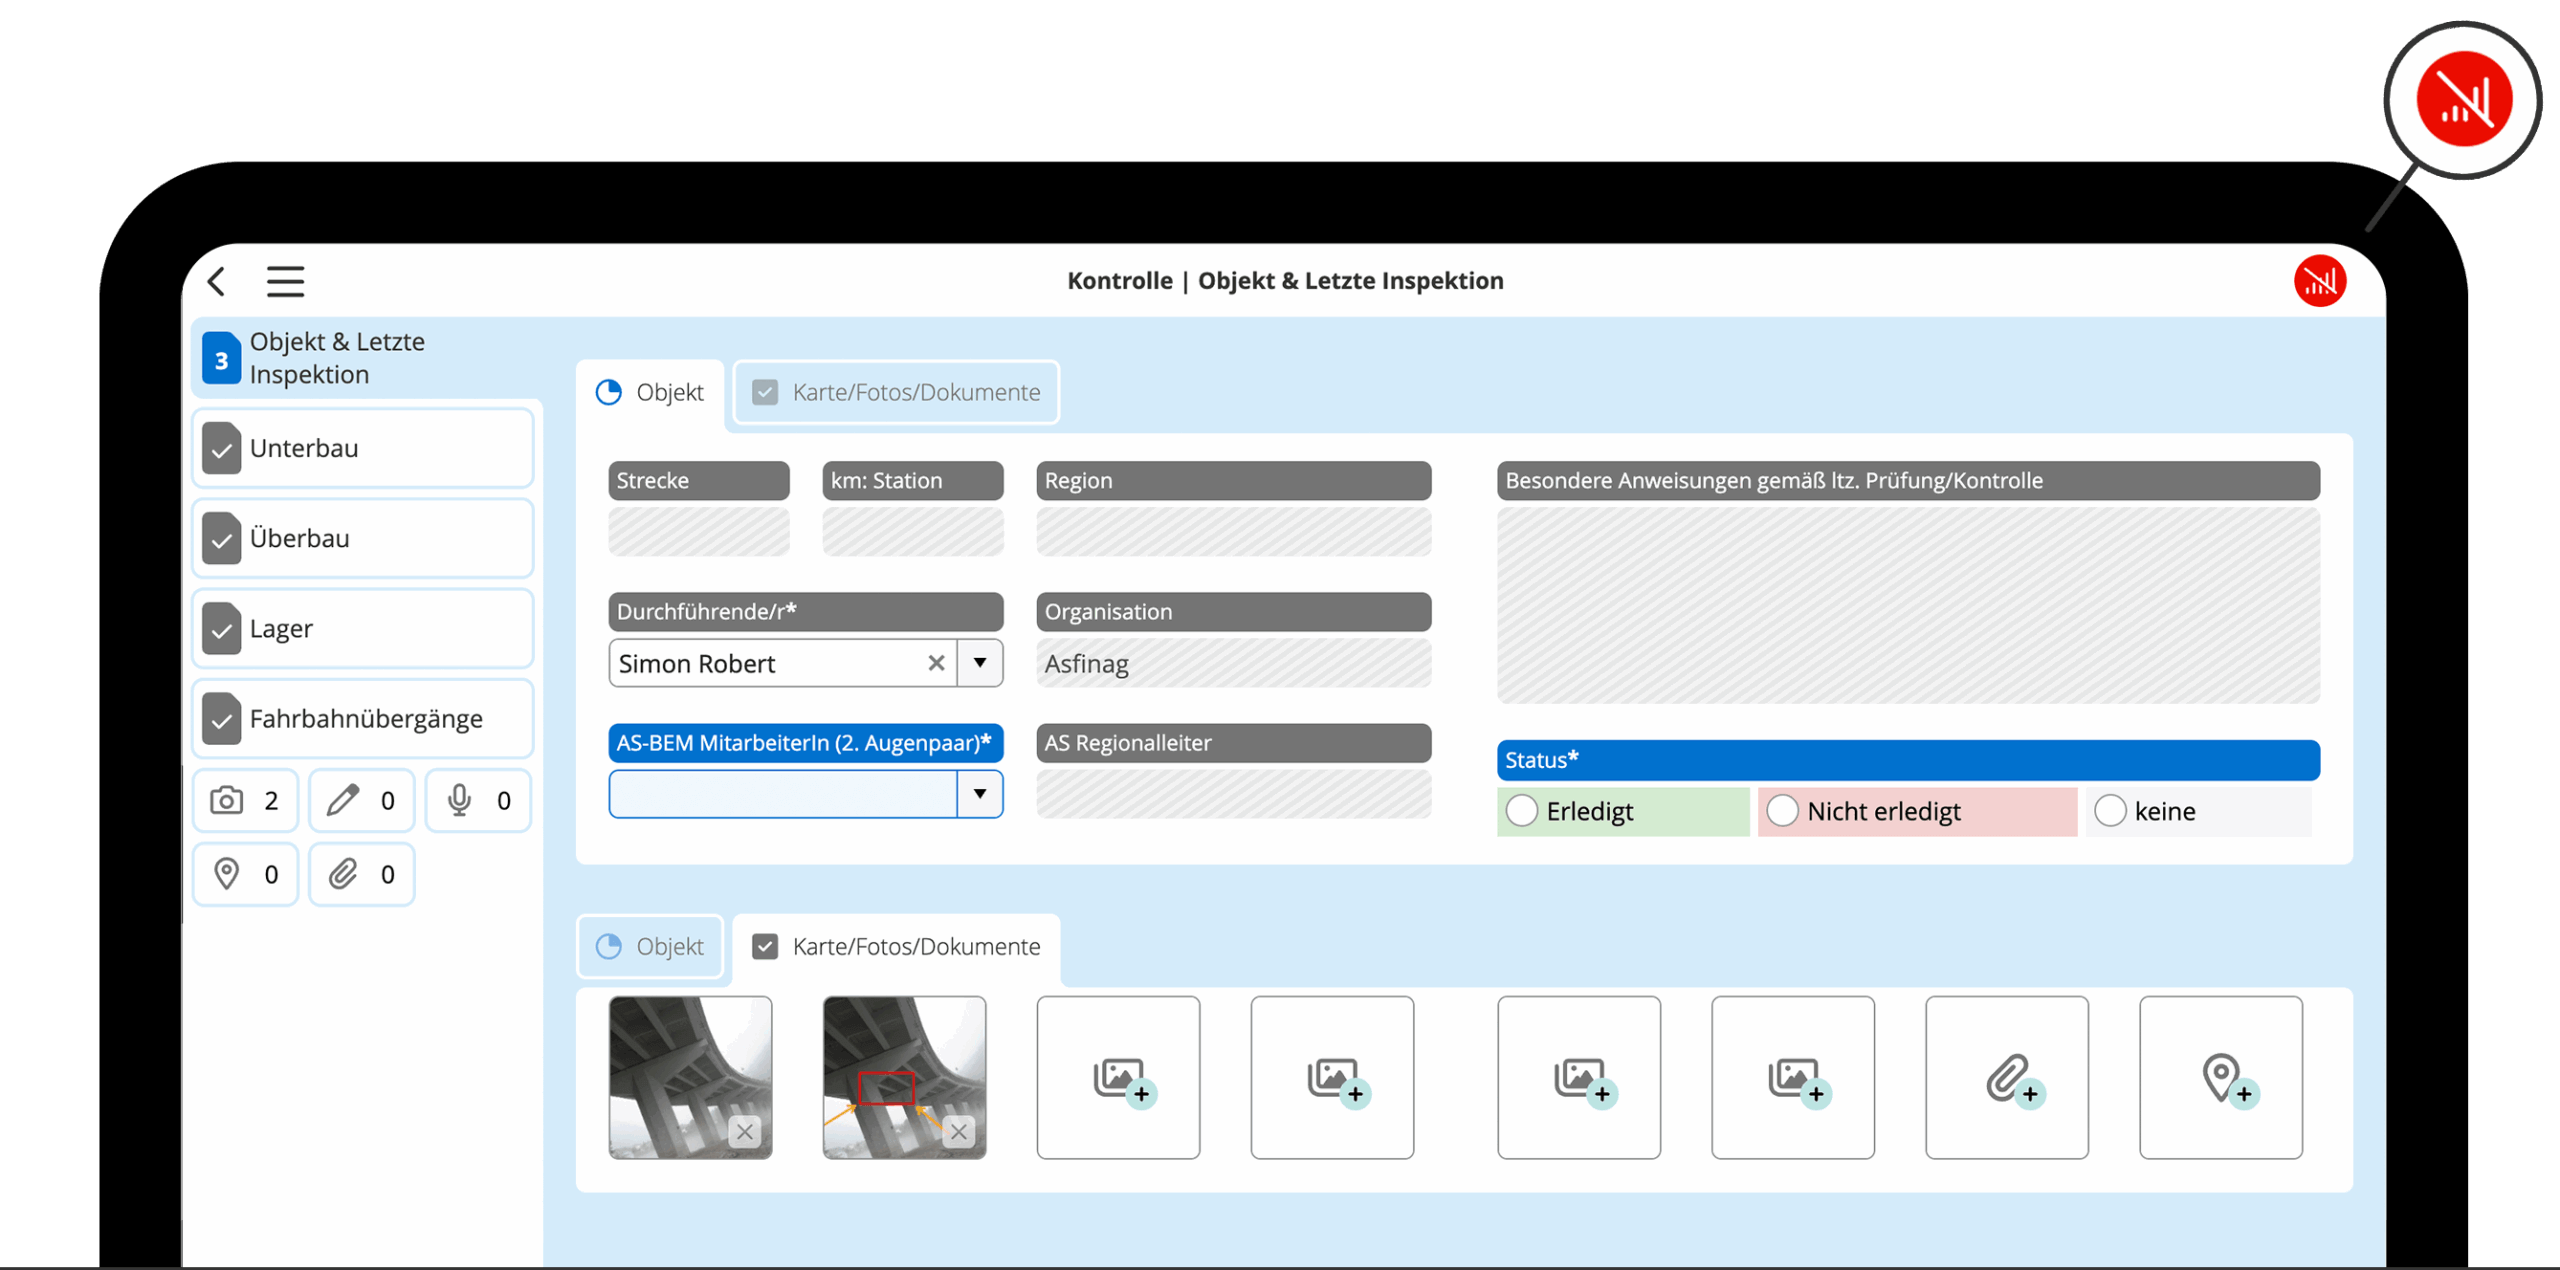The height and width of the screenshot is (1270, 2560).
Task: Uncheck the Fahrbahnübergänge checkbox
Action: tap(222, 718)
